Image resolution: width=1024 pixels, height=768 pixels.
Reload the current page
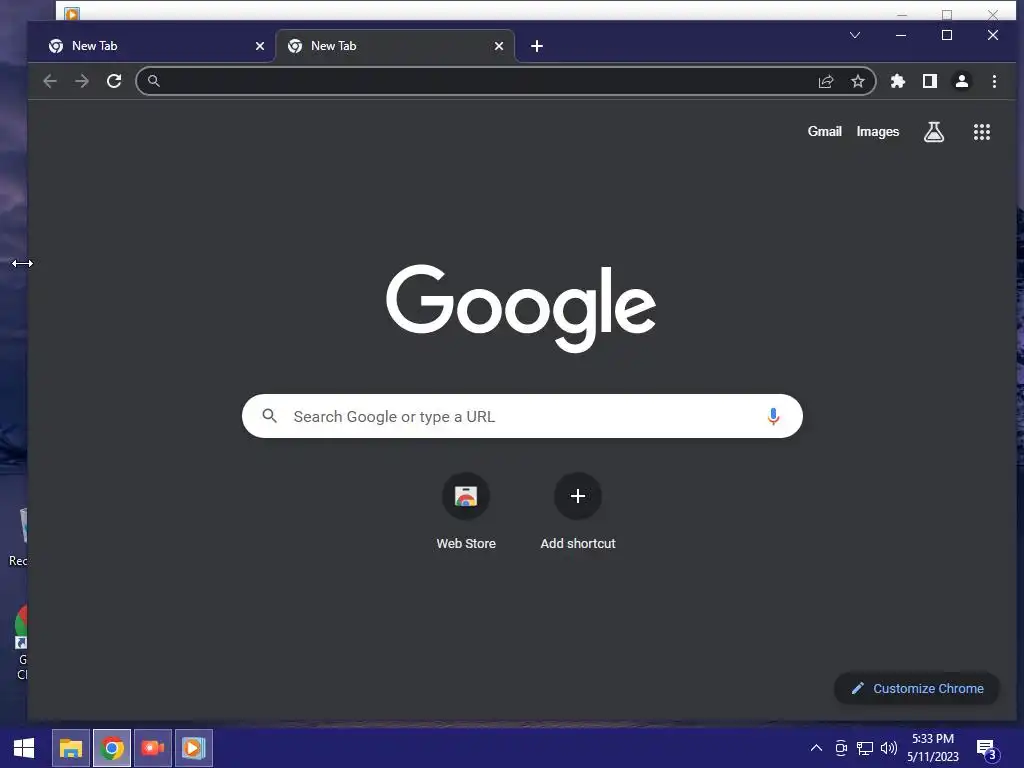(x=114, y=81)
